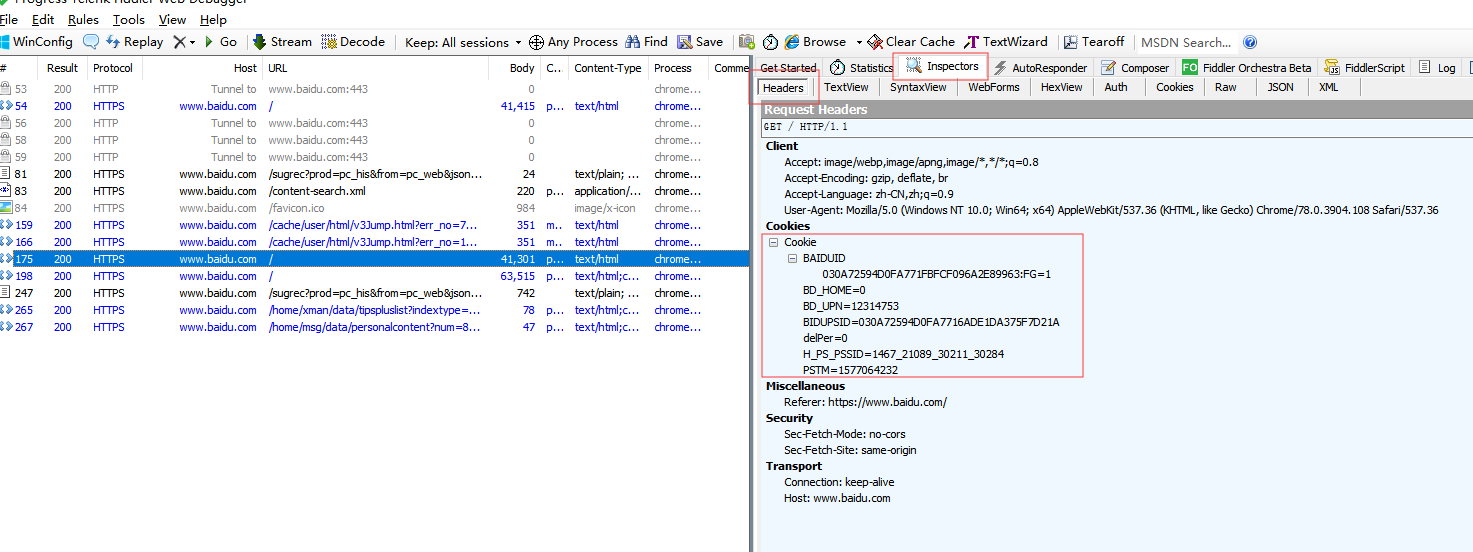
Task: Switch to the Get Started tab
Action: (788, 68)
